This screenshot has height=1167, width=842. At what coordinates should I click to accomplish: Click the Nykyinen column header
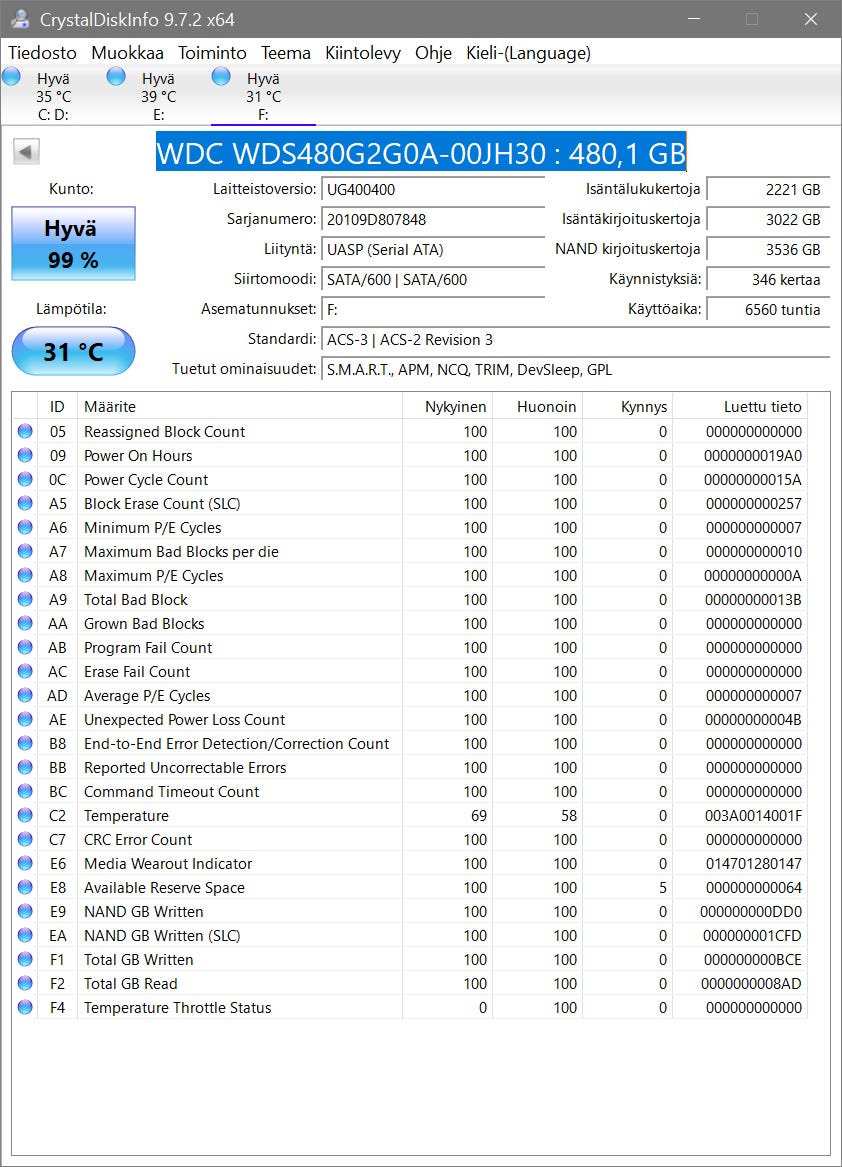(447, 406)
